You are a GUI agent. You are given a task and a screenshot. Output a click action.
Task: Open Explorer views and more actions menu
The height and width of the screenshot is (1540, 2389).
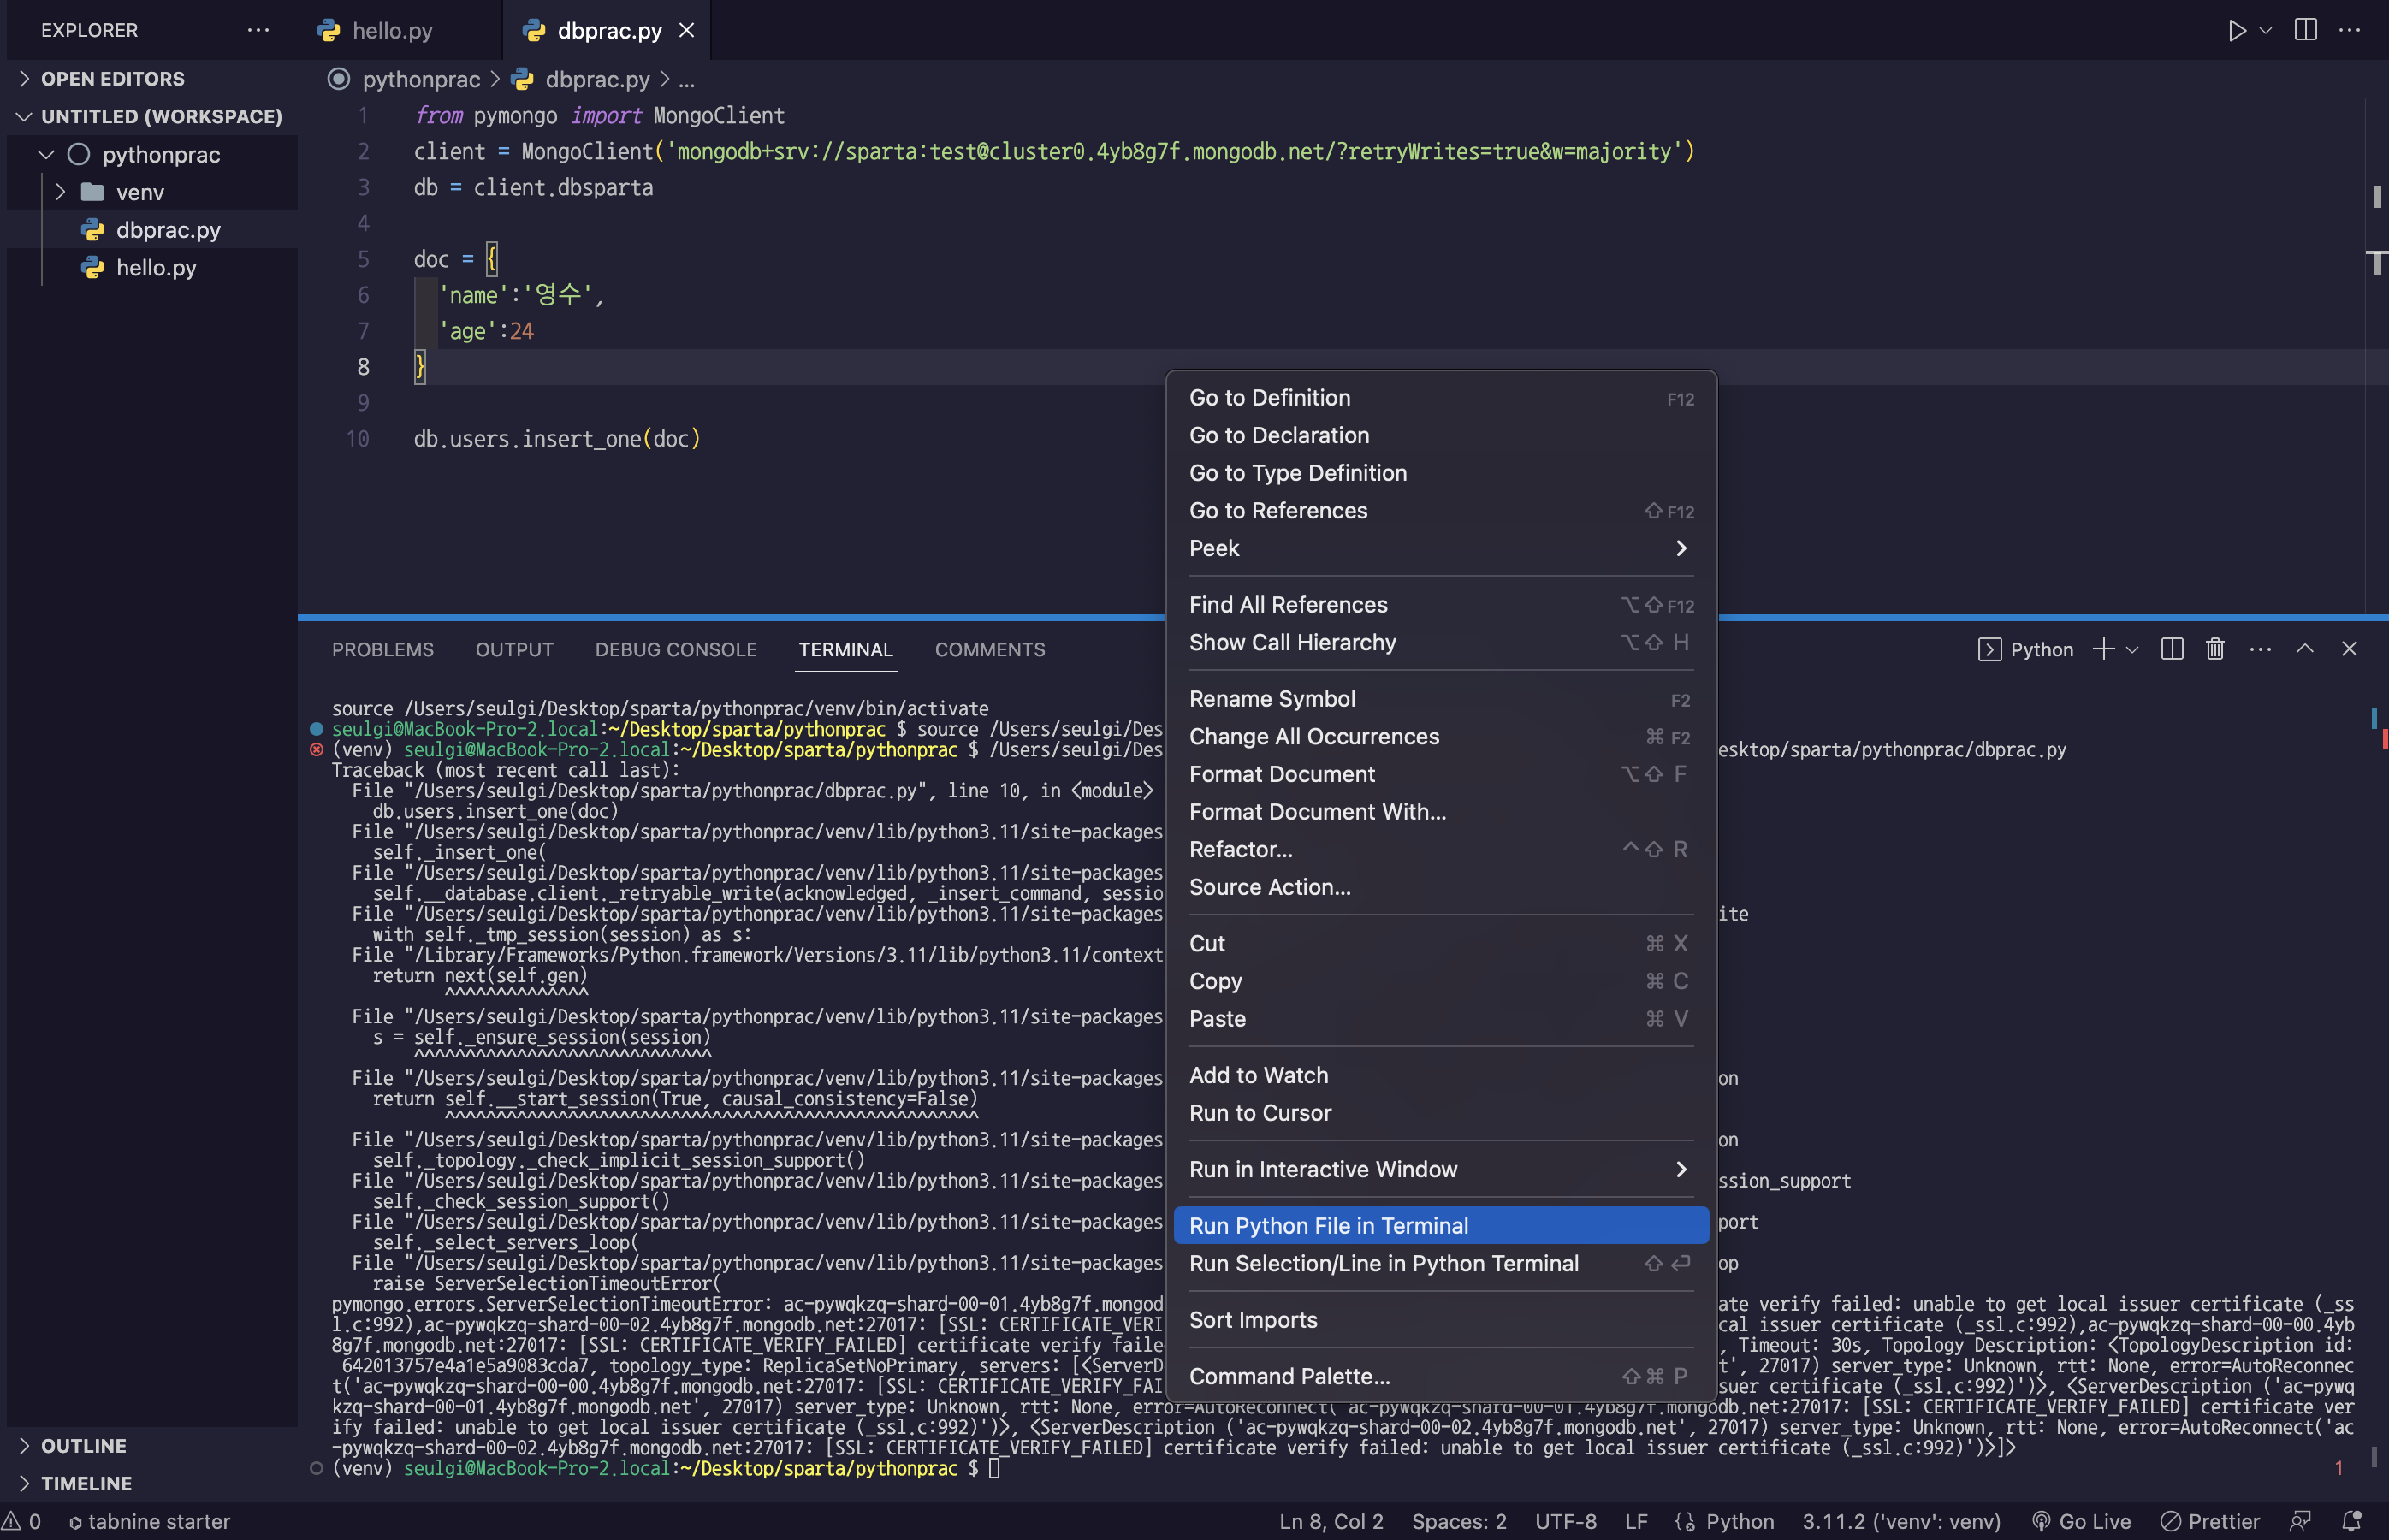258,30
